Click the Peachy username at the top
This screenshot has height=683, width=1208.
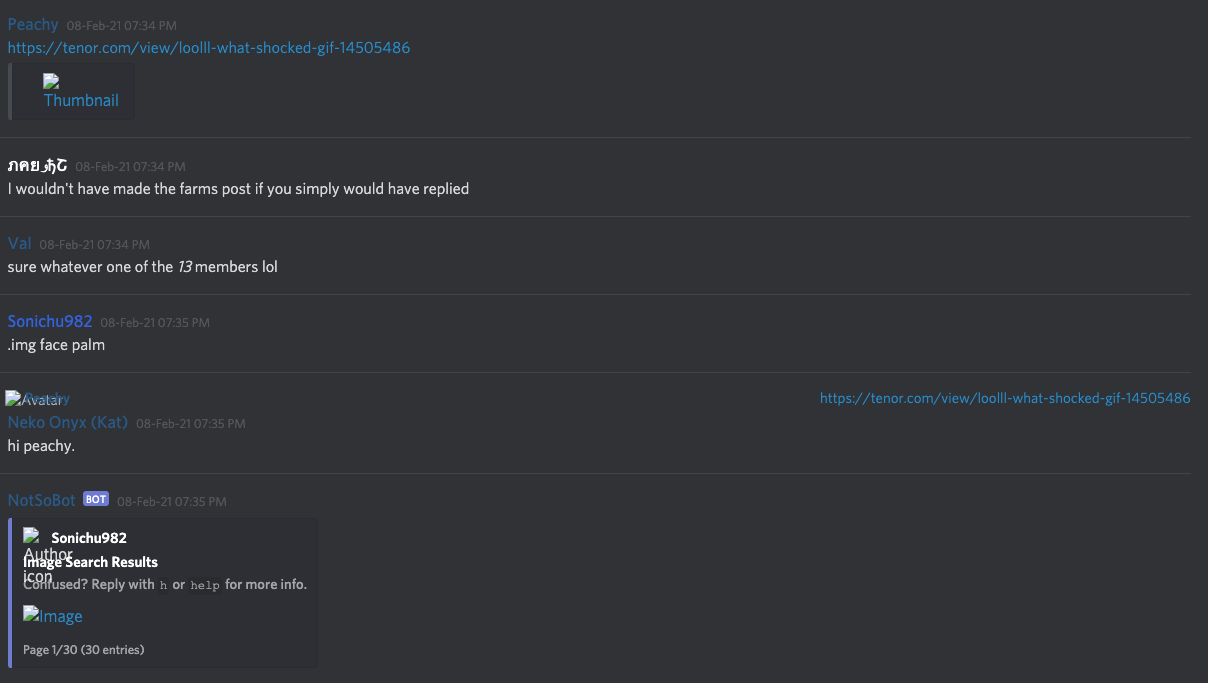pyautogui.click(x=33, y=24)
